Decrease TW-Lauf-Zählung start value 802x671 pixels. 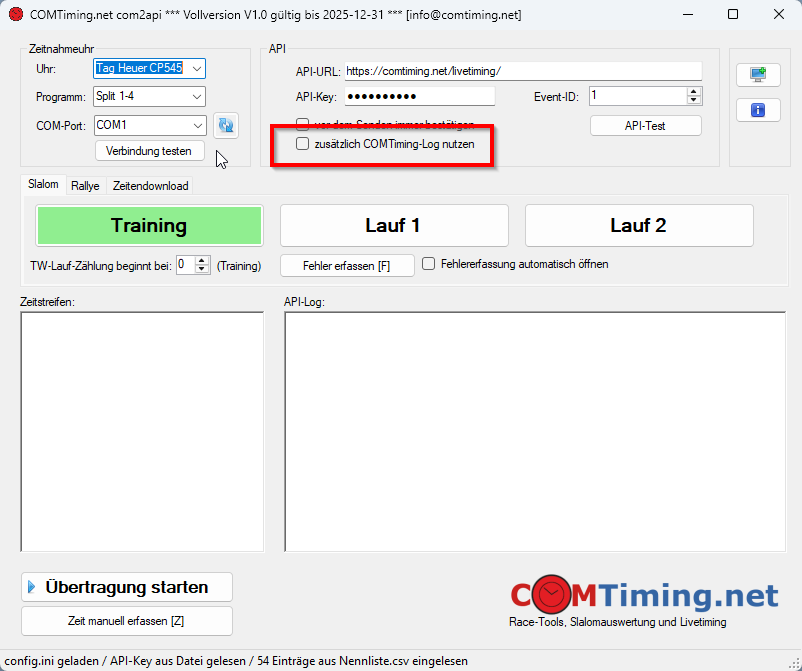(x=202, y=269)
